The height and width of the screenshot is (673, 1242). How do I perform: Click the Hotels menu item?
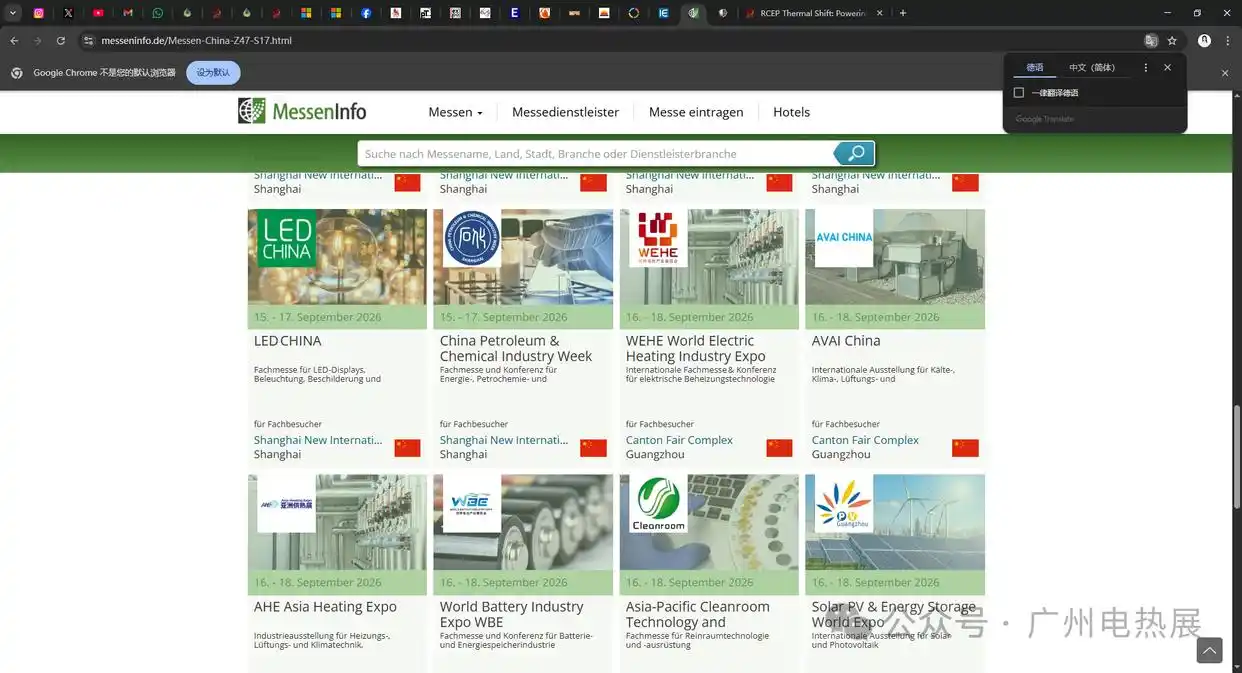coord(791,112)
